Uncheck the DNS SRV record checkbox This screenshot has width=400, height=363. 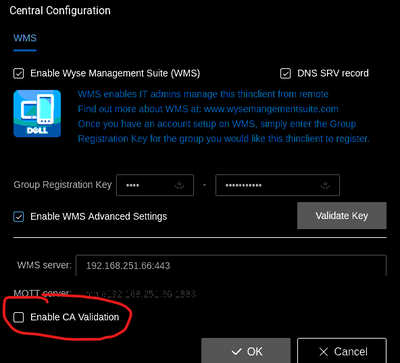285,73
